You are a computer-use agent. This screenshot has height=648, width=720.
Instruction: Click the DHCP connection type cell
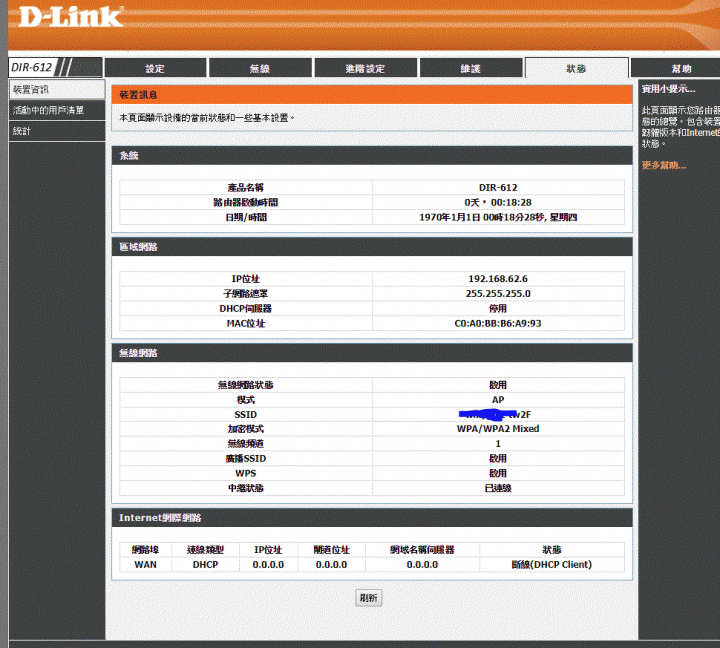tap(205, 564)
